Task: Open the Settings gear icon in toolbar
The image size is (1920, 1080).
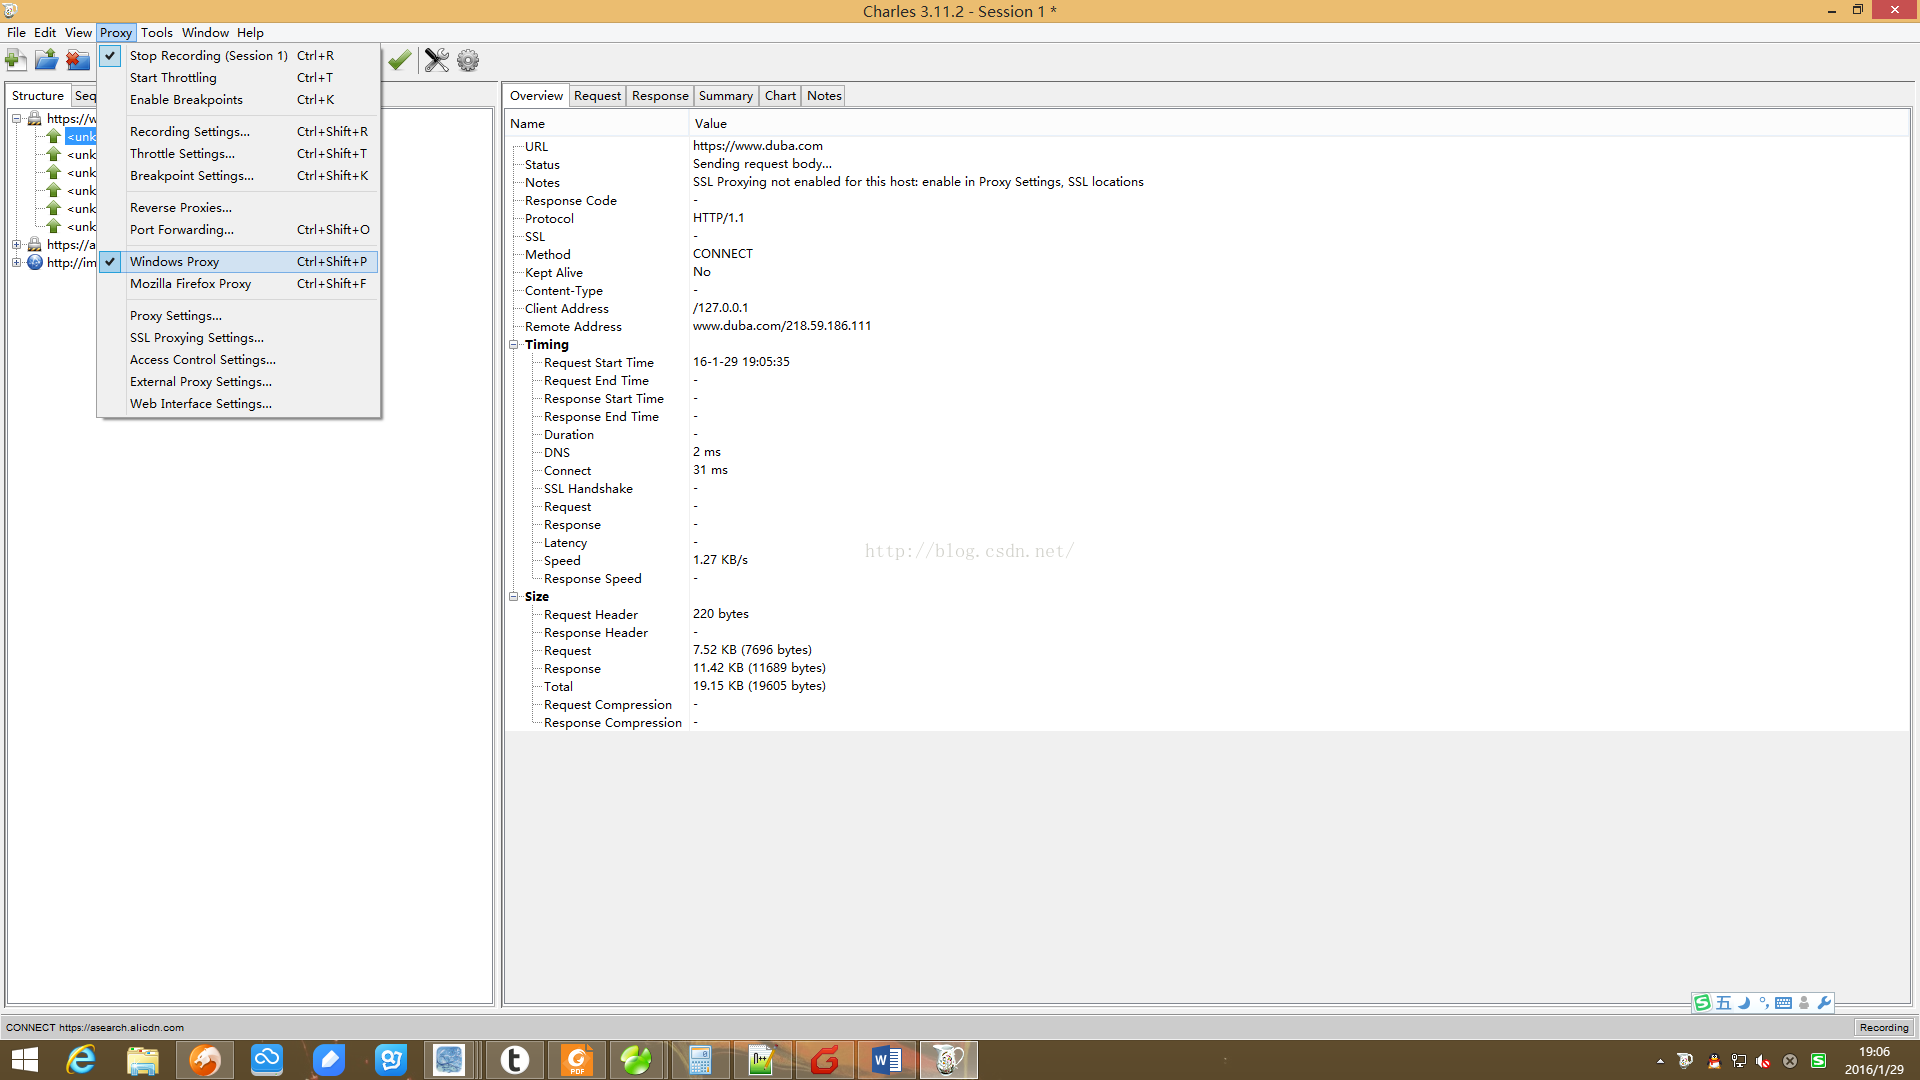Action: [468, 60]
